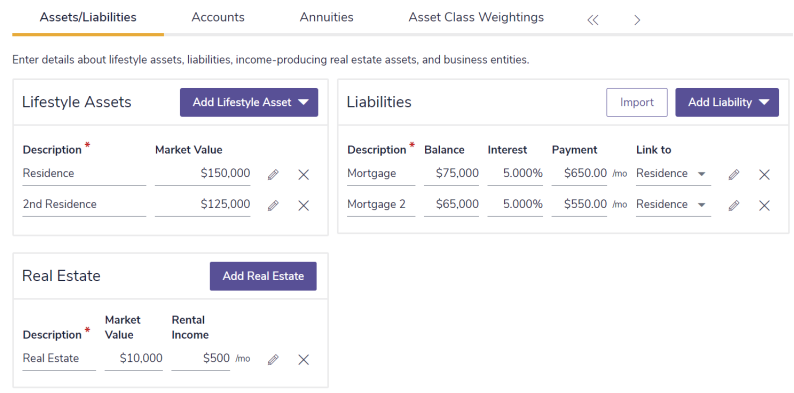794x393 pixels.
Task: Remove the Mortgage 2 liability row
Action: (764, 206)
